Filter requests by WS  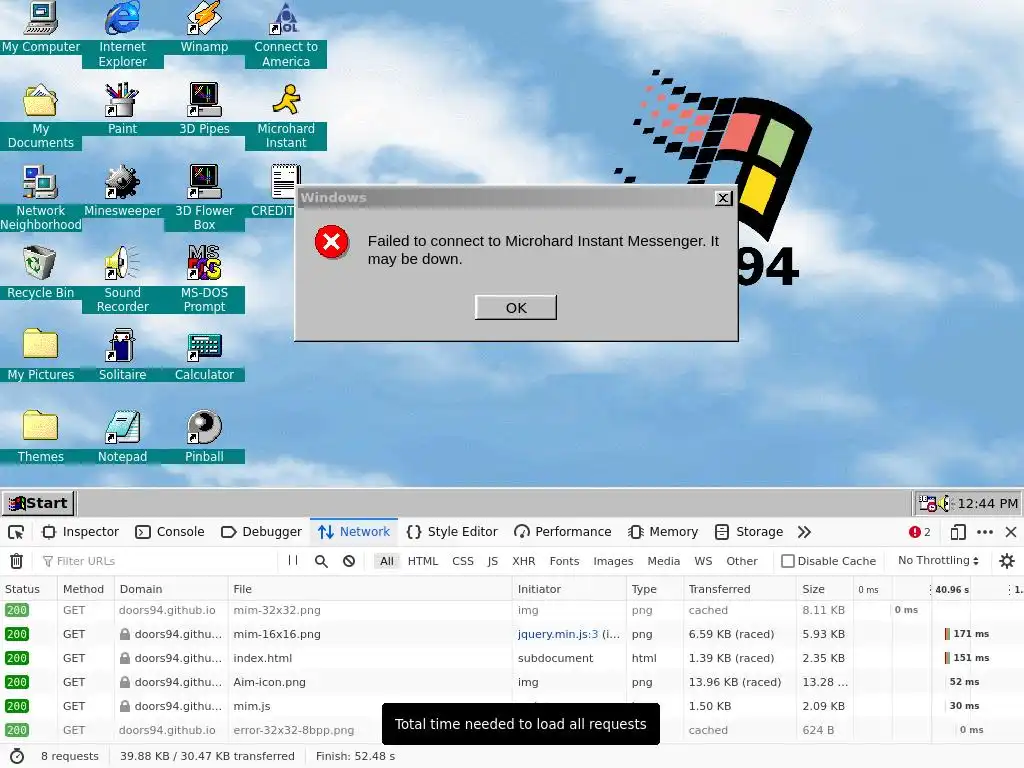point(703,561)
